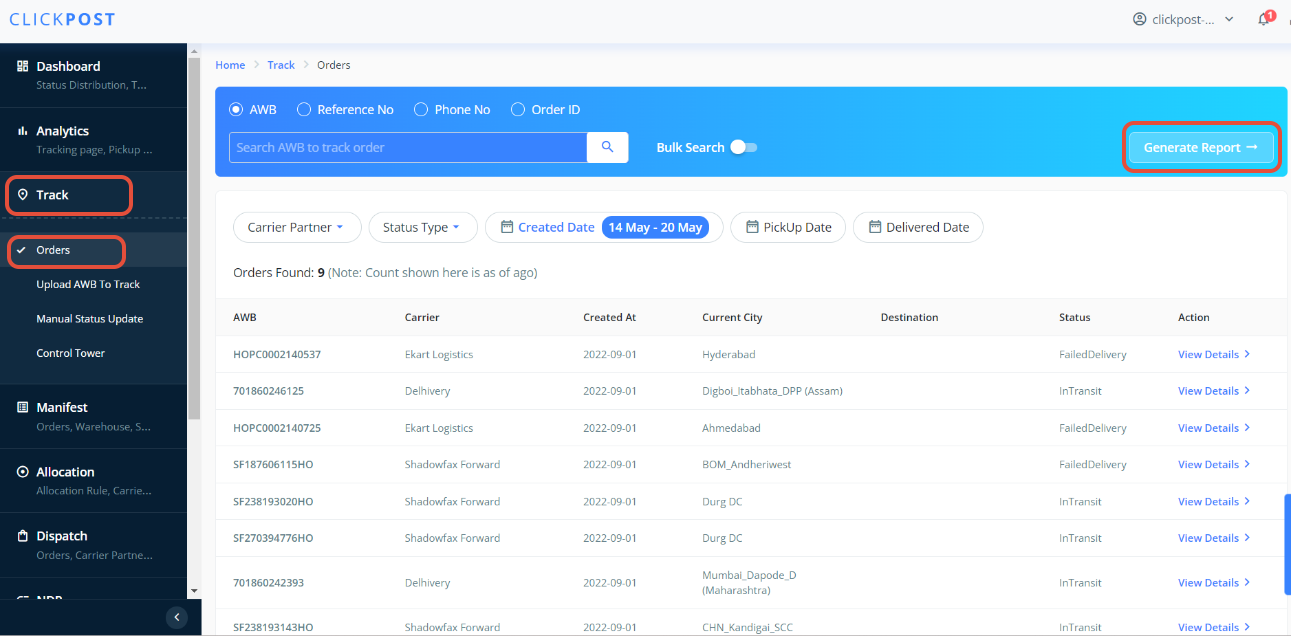Click the Carrier column header
Image resolution: width=1291 pixels, height=636 pixels.
[422, 317]
